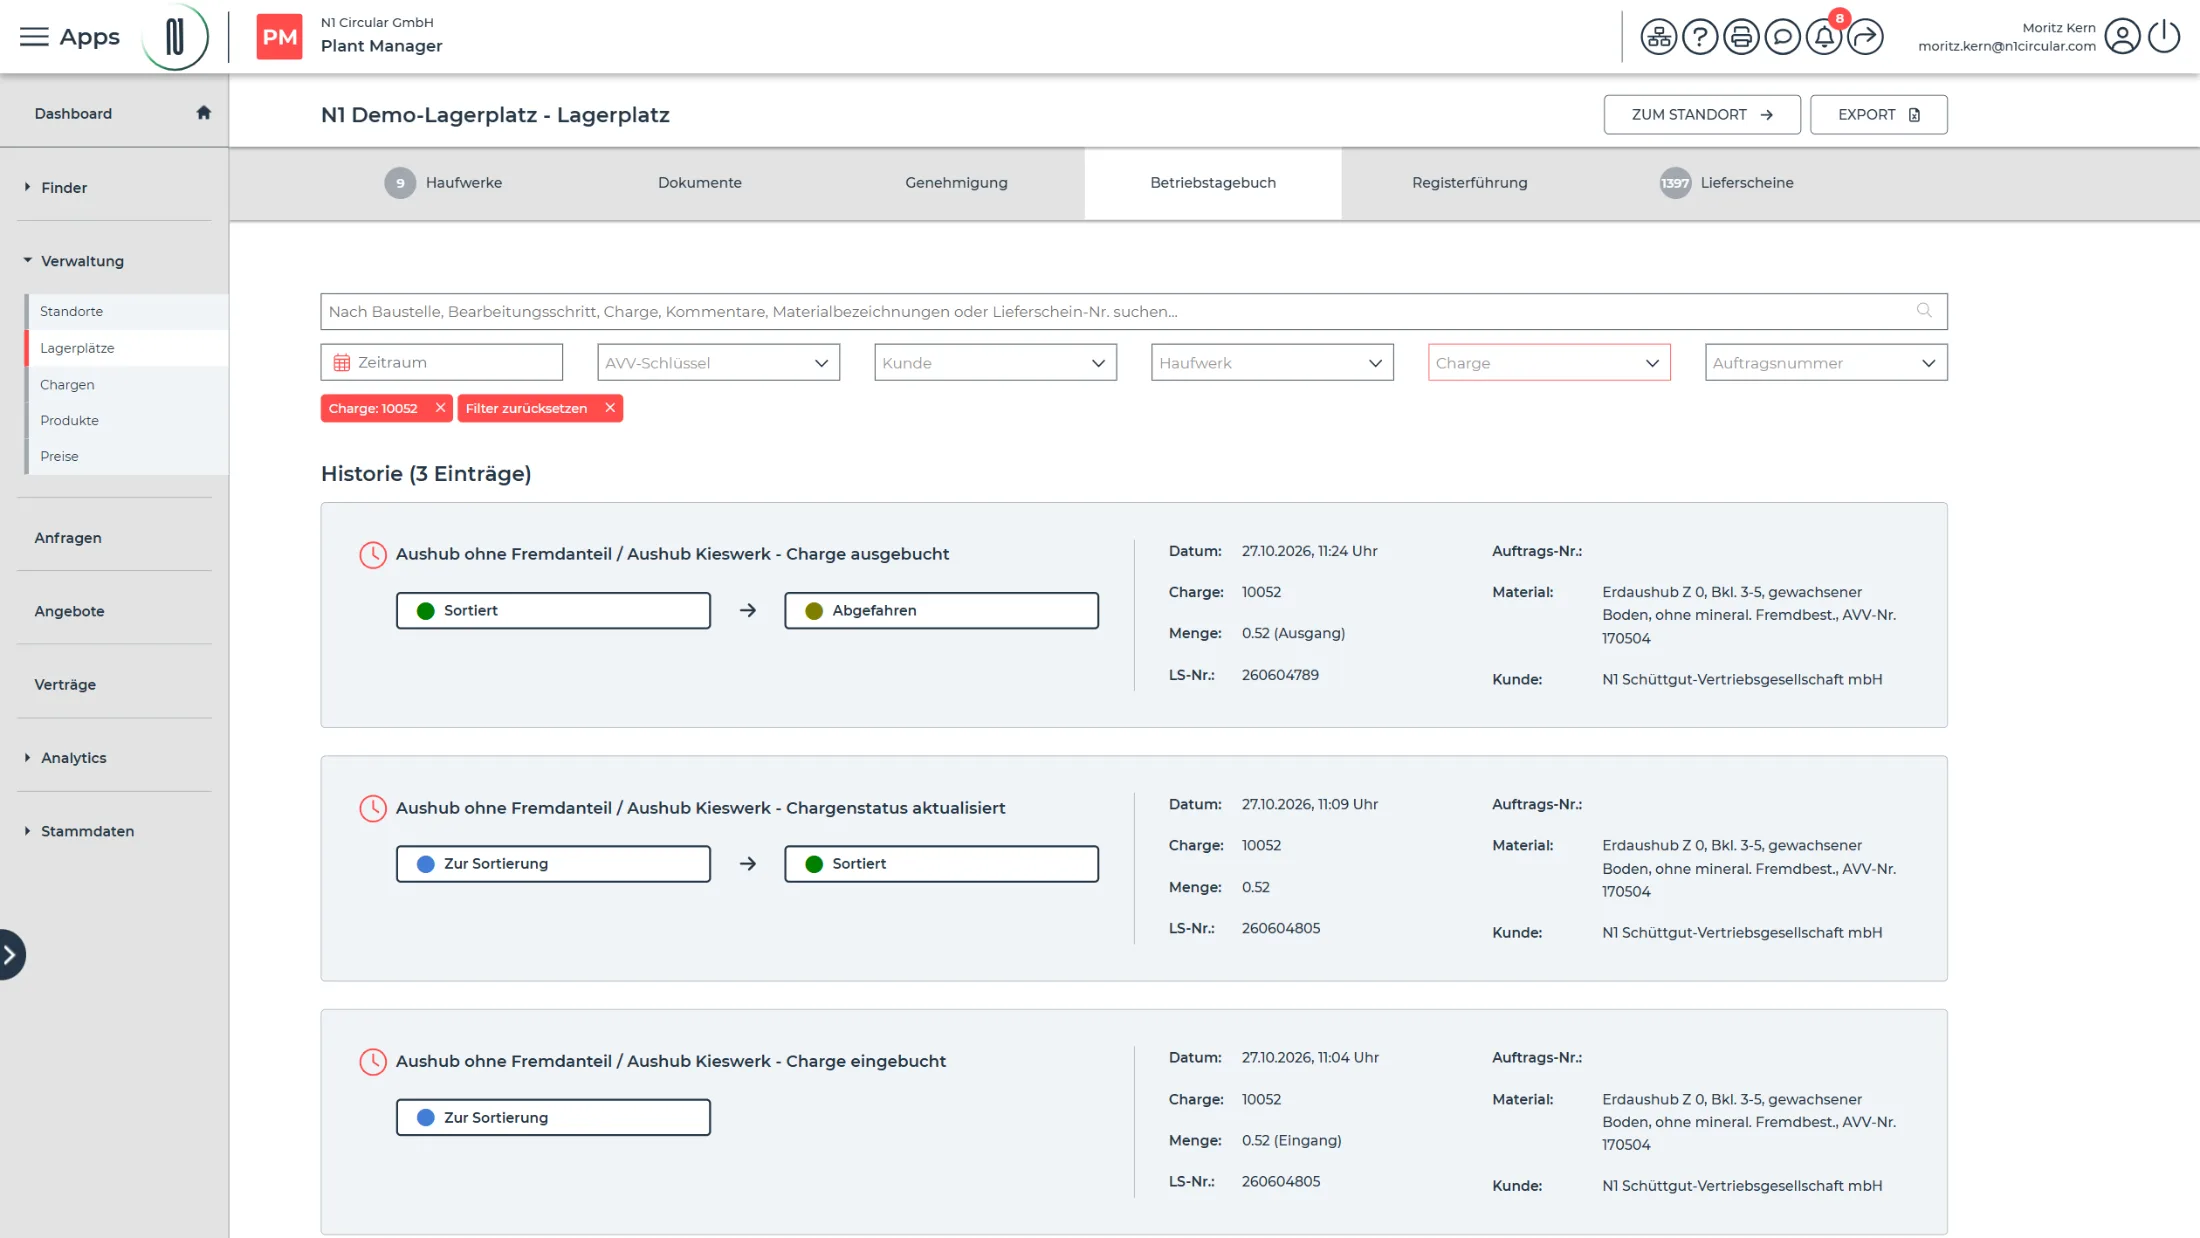This screenshot has width=2200, height=1238.
Task: Expand the collapsed side panel arrow
Action: [11, 955]
